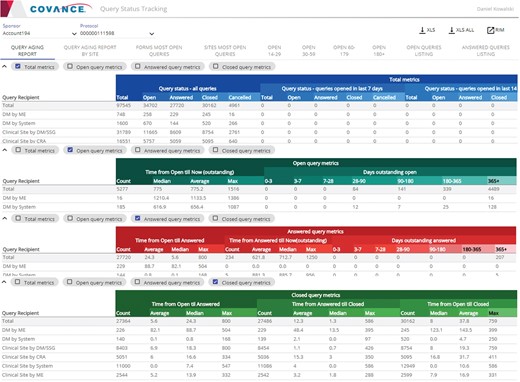
Task: Click Clinical Site by DM/SSG in Total metrics
Action: pos(29,132)
